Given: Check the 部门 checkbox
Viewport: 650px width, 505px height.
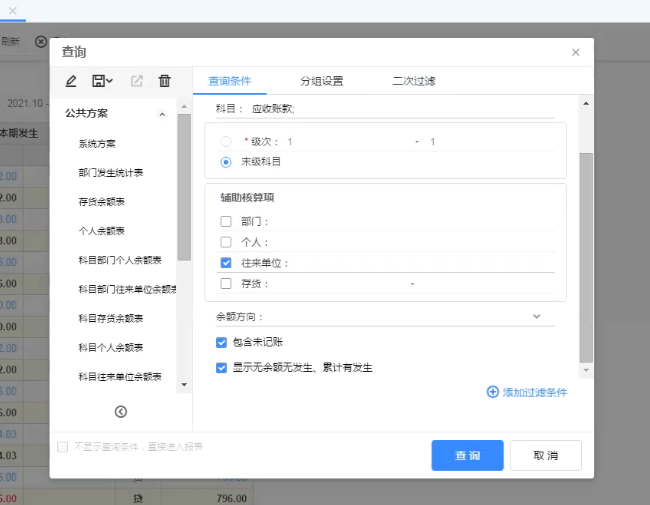Looking at the screenshot, I should pyautogui.click(x=226, y=221).
